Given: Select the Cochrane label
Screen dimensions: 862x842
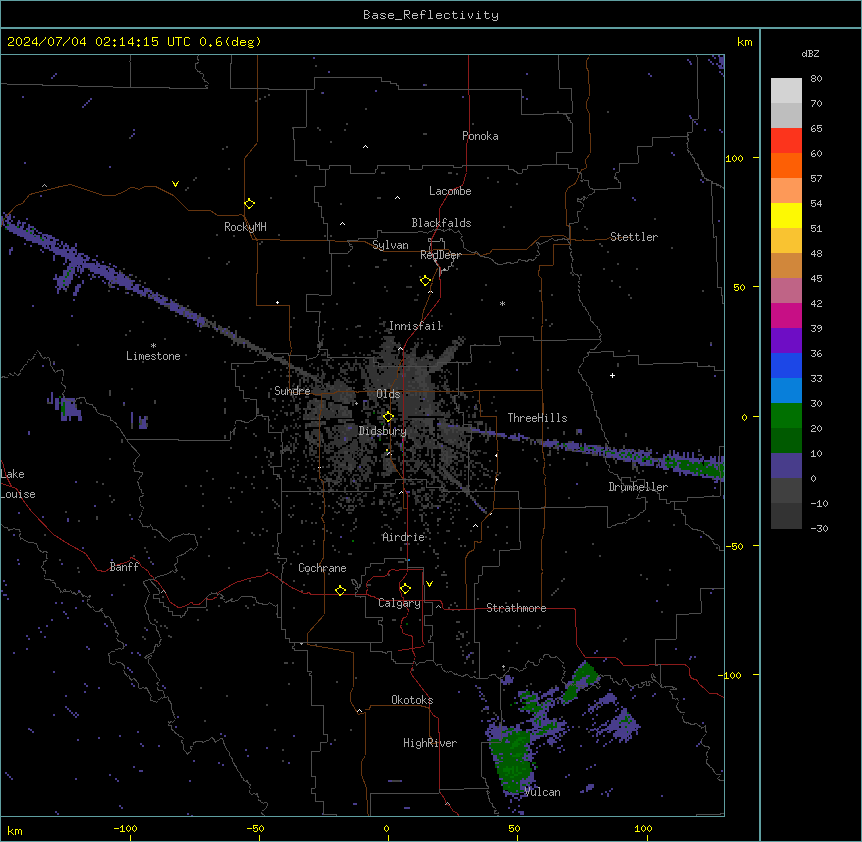Looking at the screenshot, I should click(322, 568).
